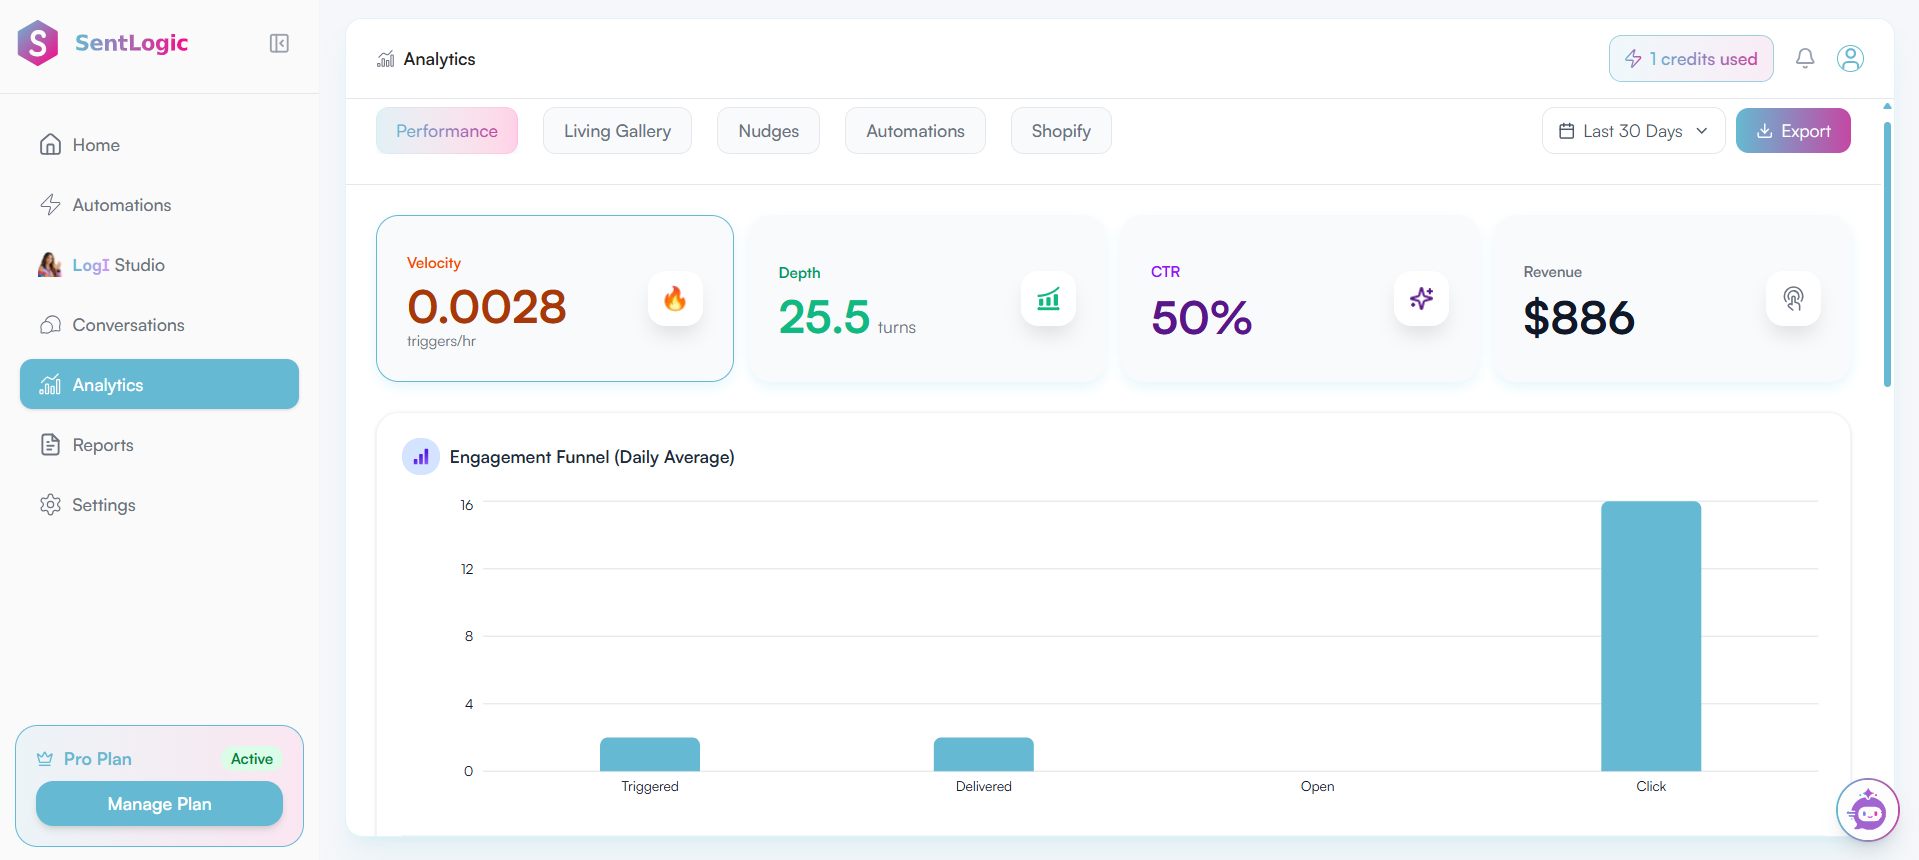Open LogI Studio

[160, 265]
